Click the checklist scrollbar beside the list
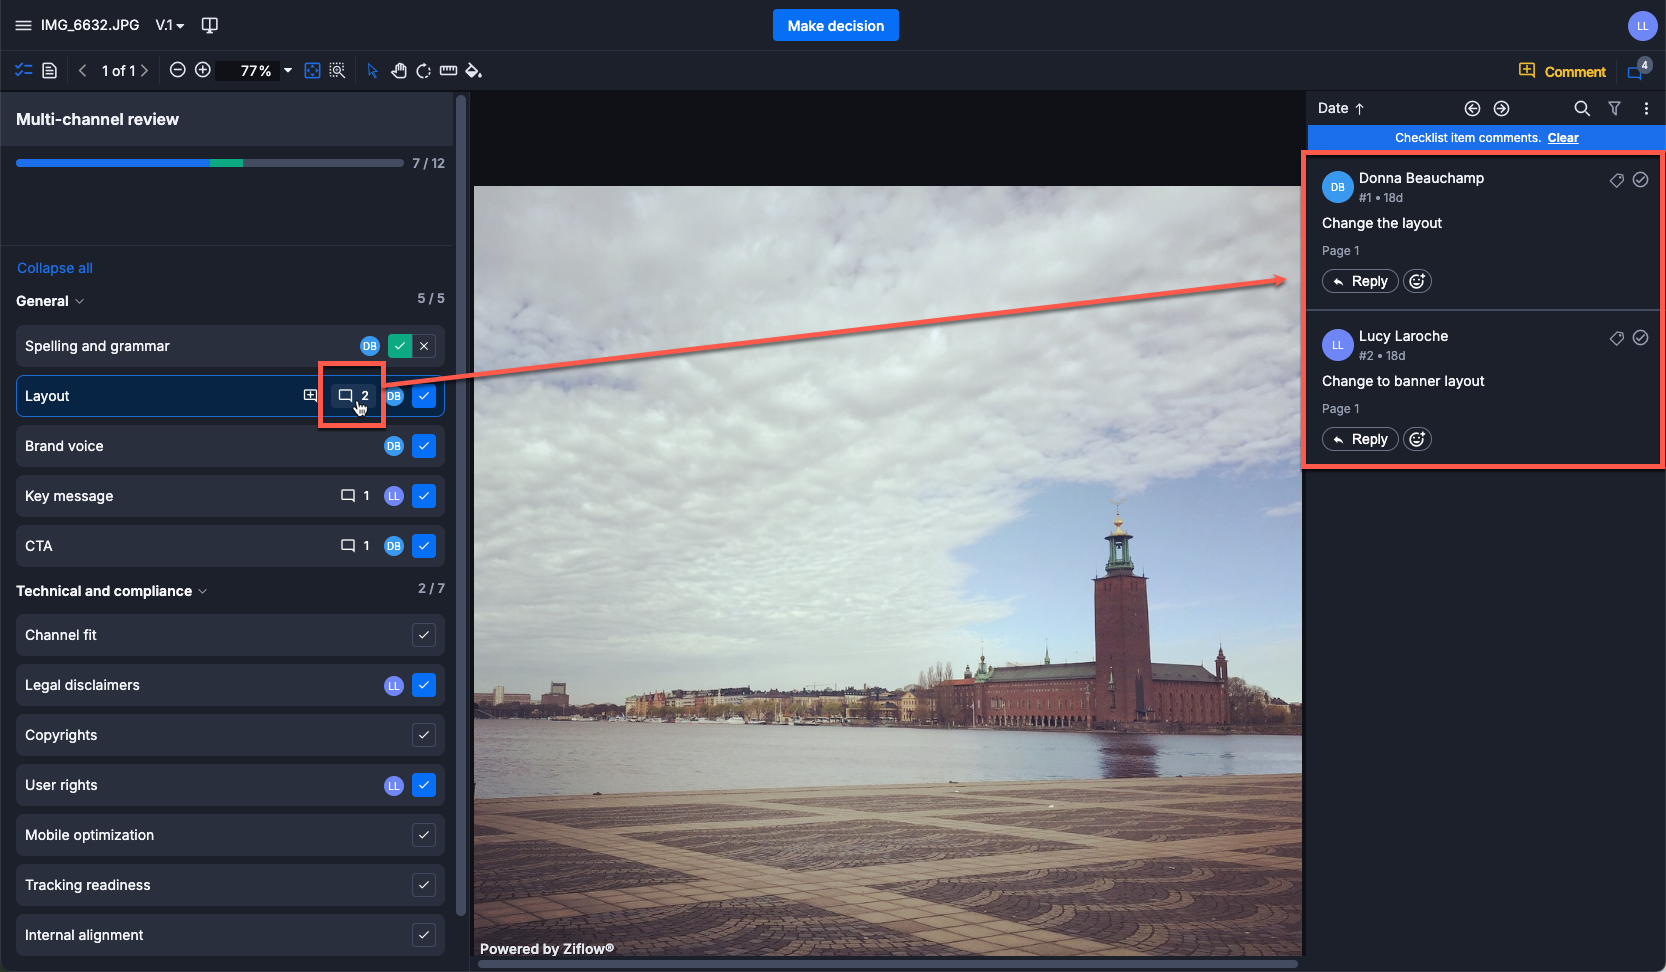Viewport: 1666px width, 972px height. click(x=461, y=500)
